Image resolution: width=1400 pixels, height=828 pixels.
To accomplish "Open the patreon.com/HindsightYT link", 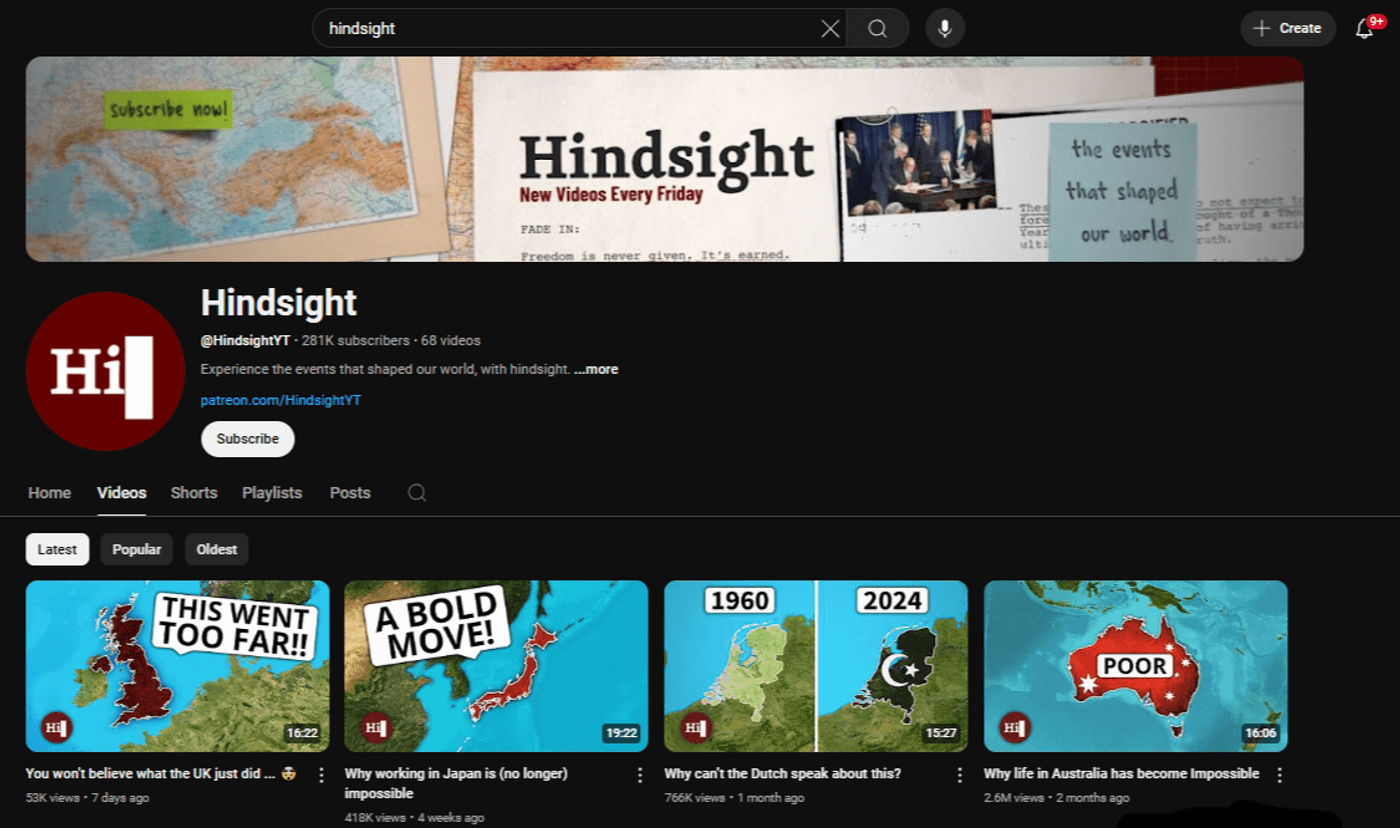I will coord(282,400).
